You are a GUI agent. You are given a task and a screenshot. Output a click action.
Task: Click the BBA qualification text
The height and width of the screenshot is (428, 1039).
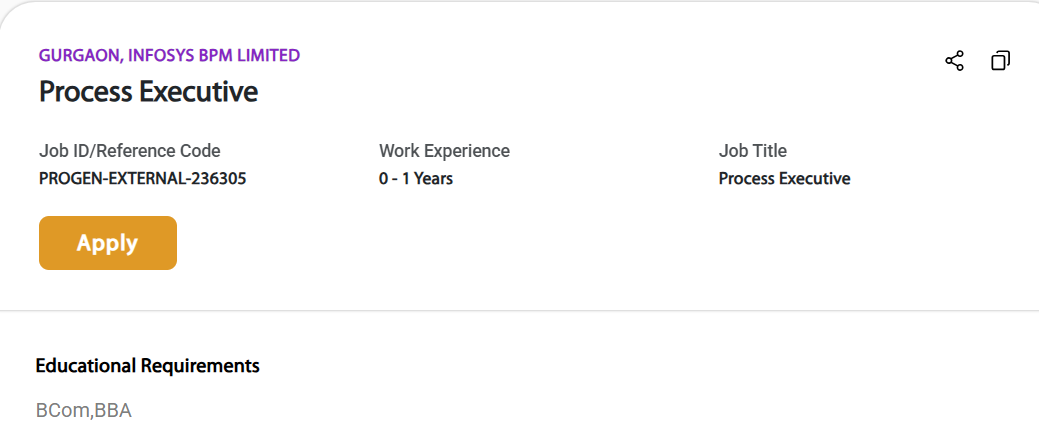tap(114, 410)
